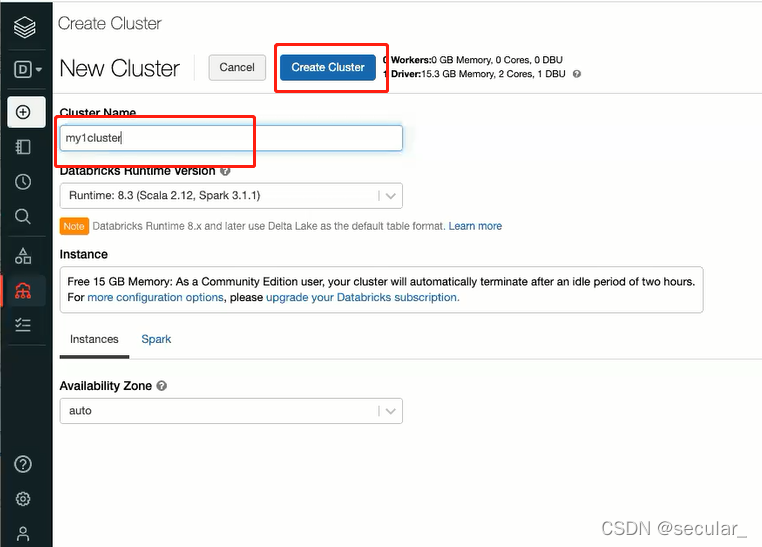This screenshot has width=762, height=547.
Task: Open the Data shapes icon in sidebar
Action: 23,256
